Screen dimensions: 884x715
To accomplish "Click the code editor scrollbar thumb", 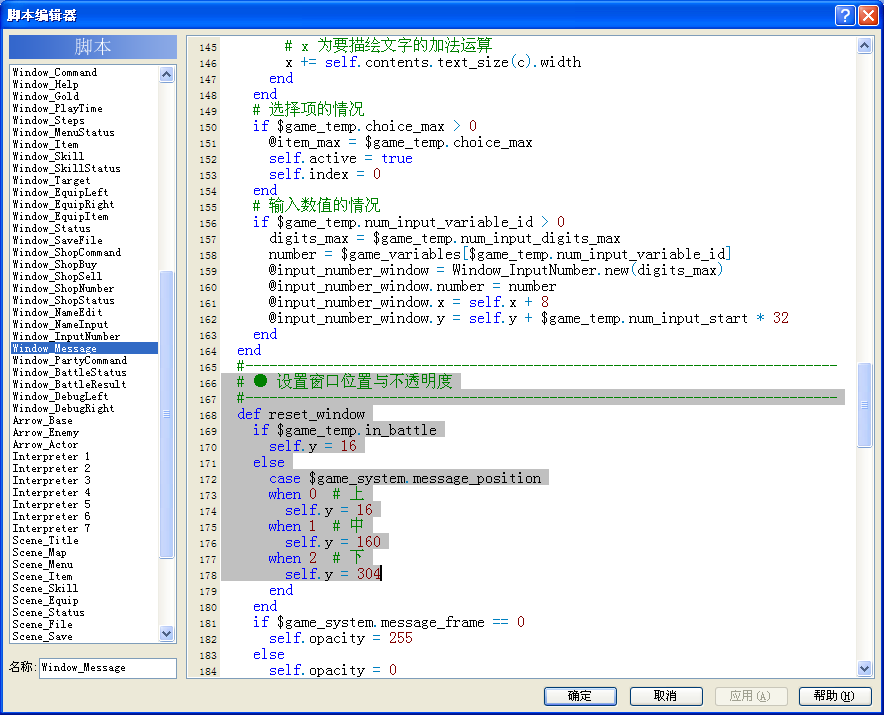I will pos(864,405).
